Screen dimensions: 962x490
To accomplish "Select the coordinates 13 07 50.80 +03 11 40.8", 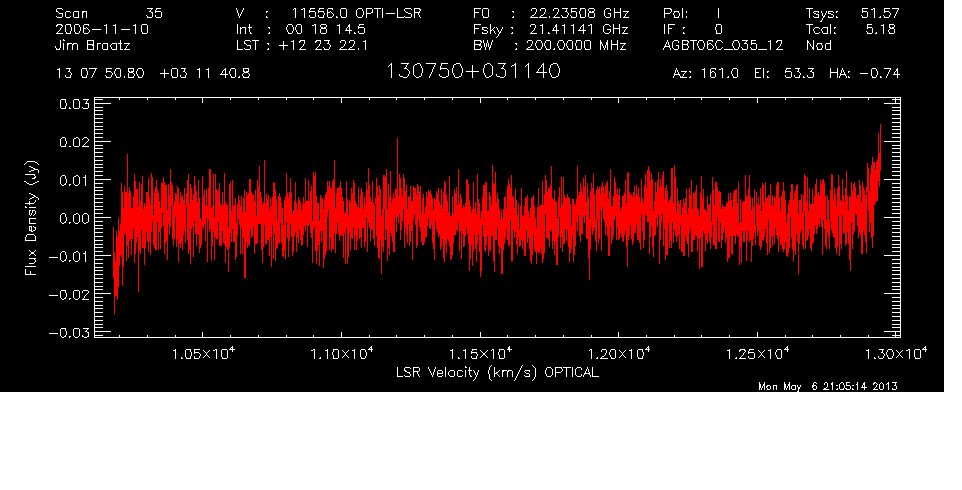I will point(153,74).
